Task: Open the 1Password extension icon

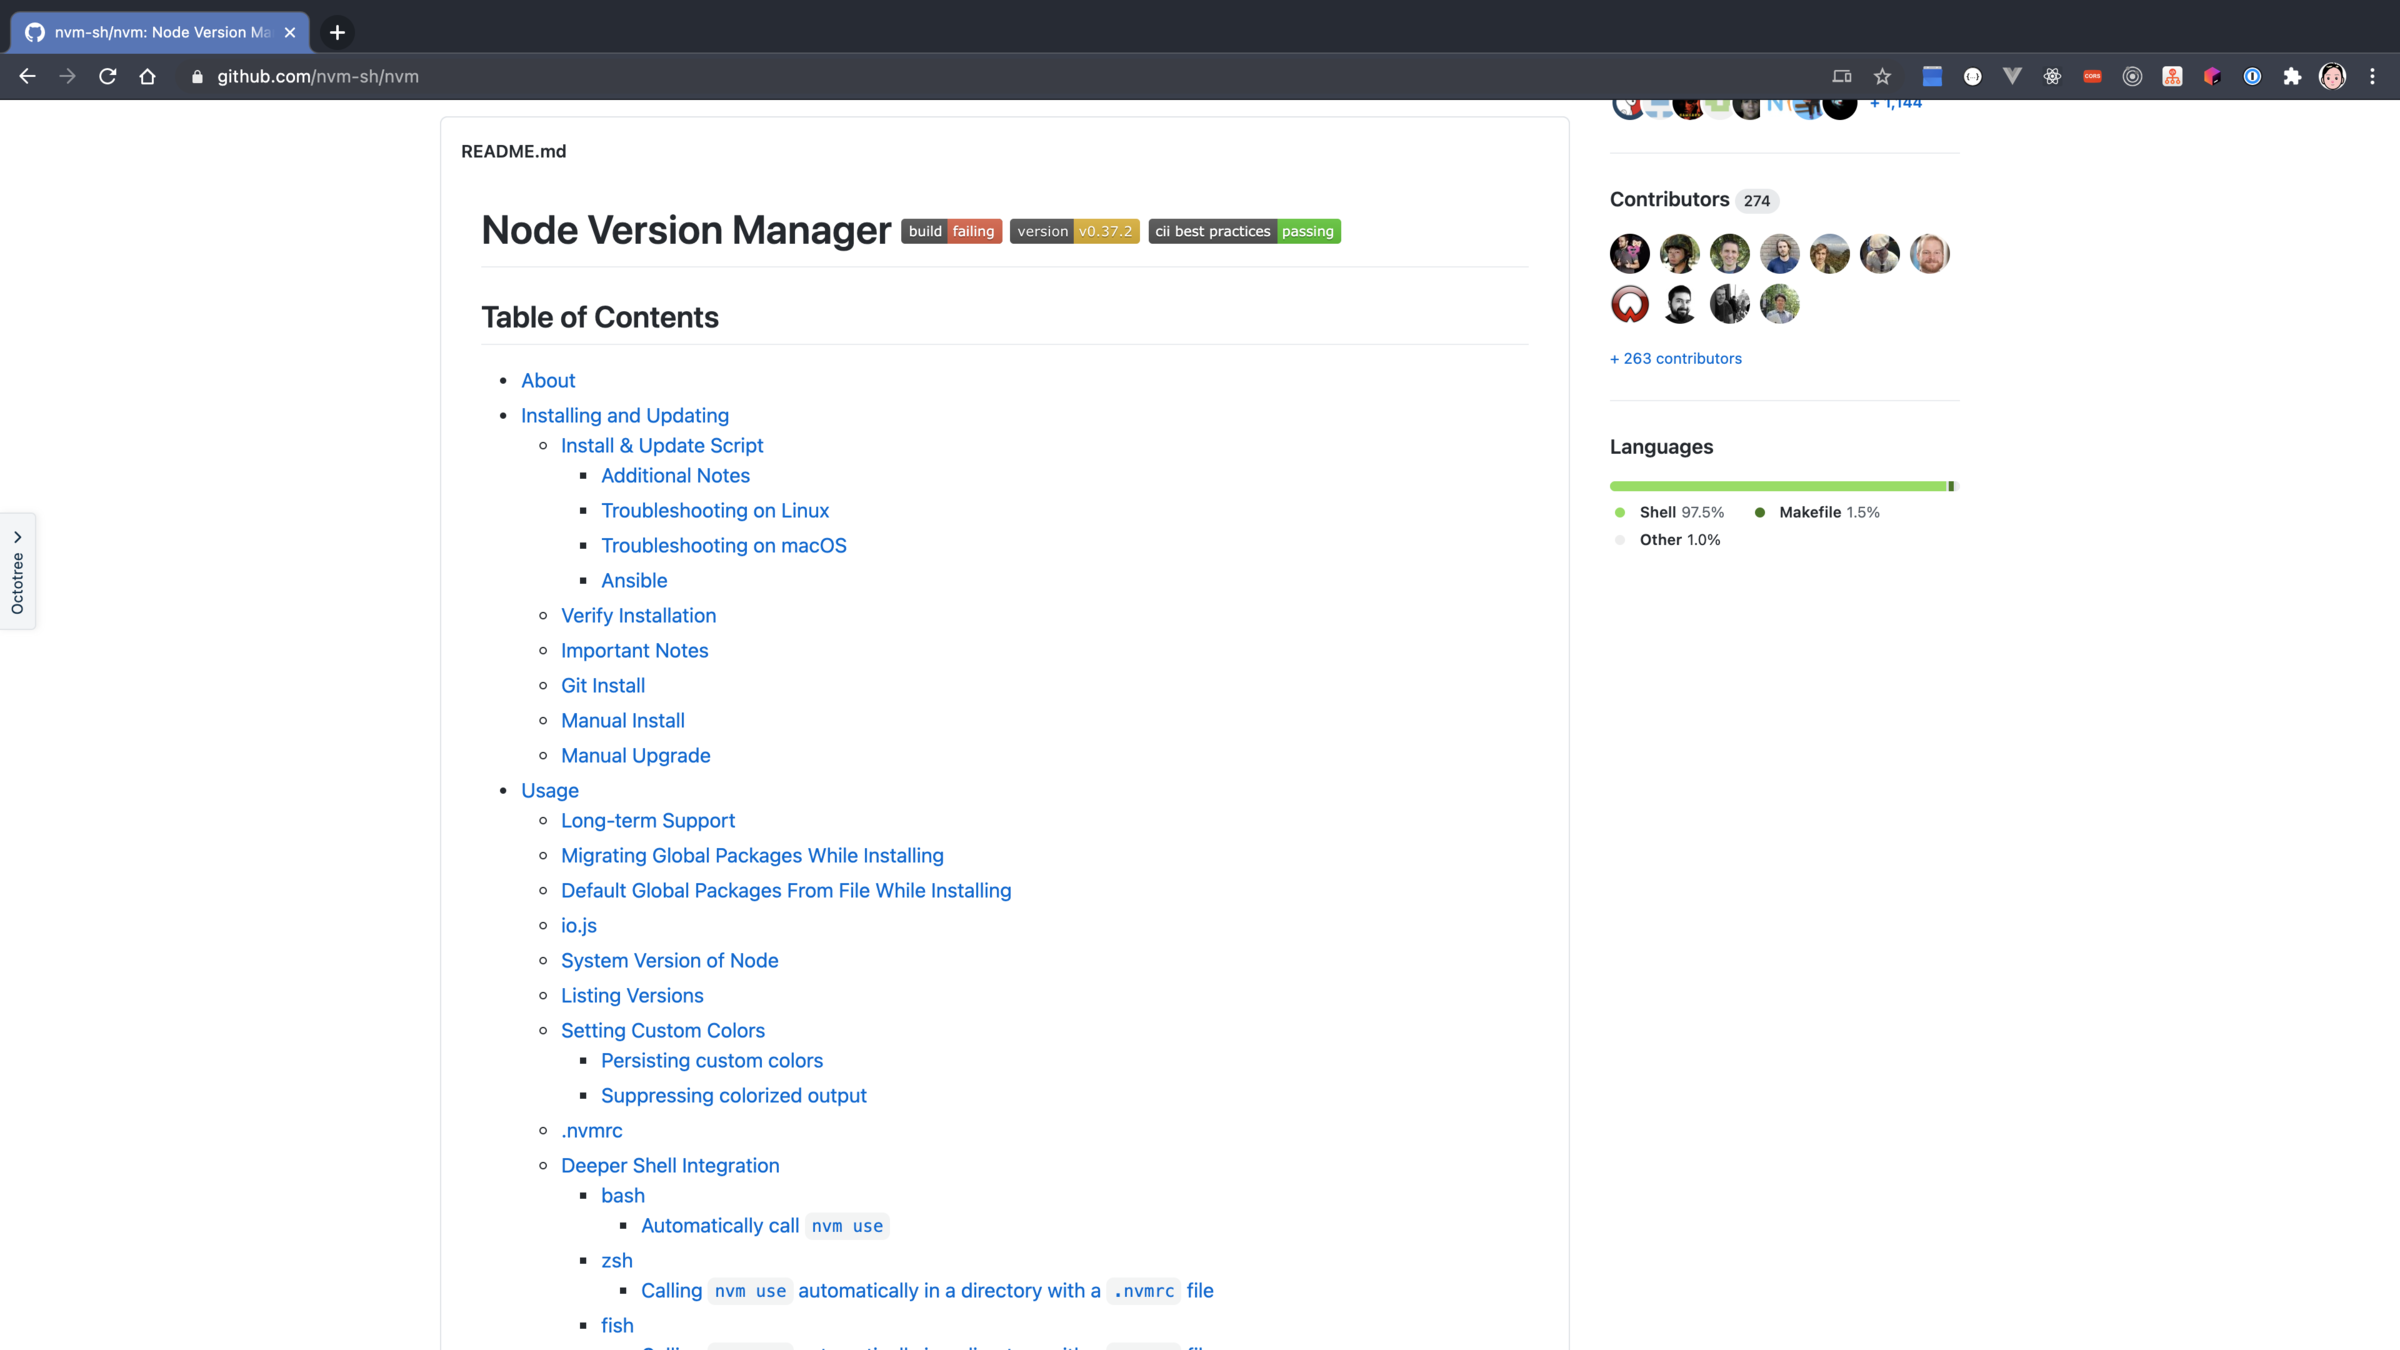Action: tap(2252, 76)
